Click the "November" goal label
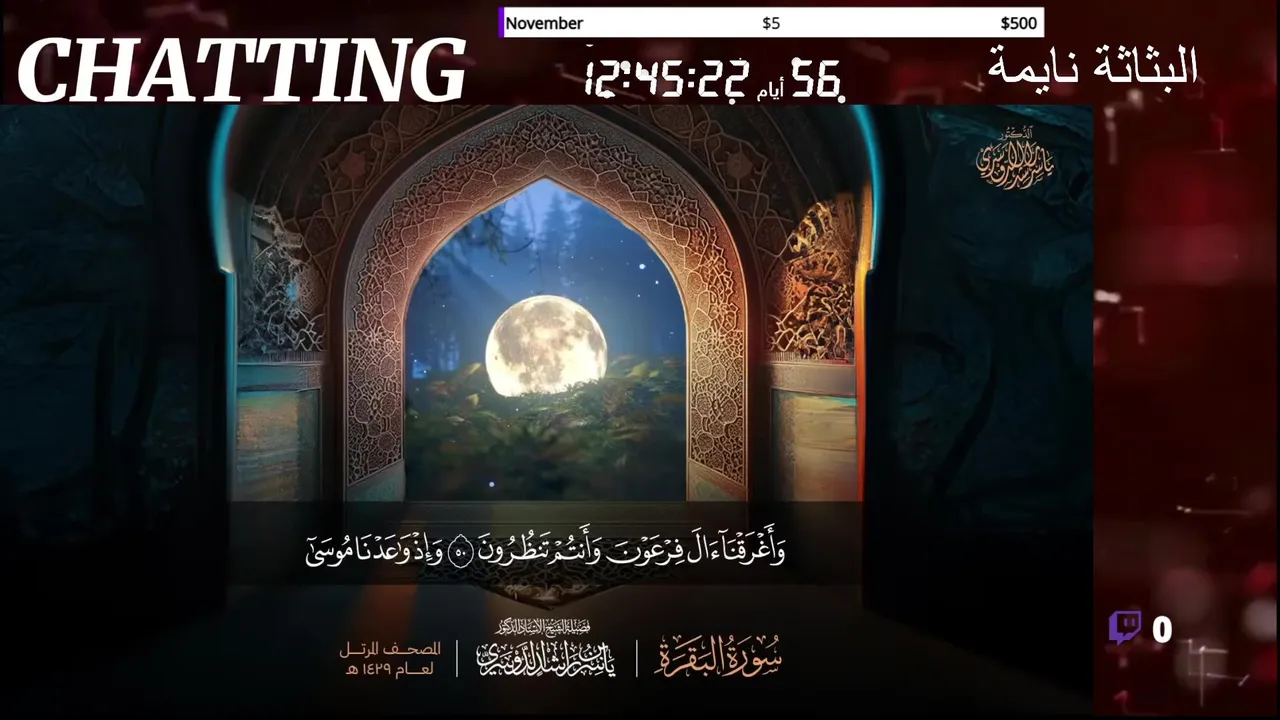The height and width of the screenshot is (720, 1280). point(544,23)
